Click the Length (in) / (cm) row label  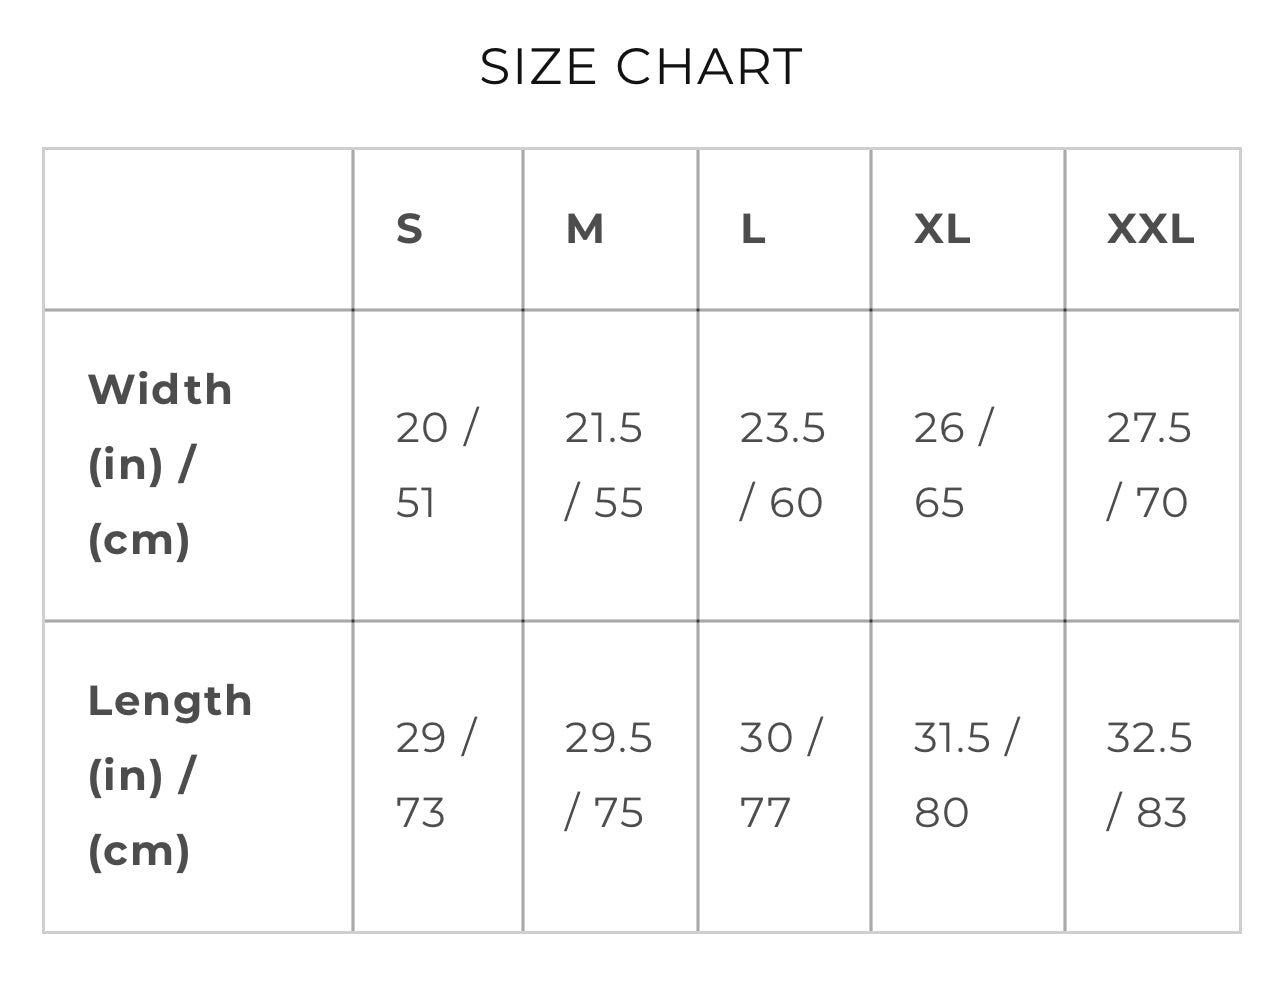point(169,775)
